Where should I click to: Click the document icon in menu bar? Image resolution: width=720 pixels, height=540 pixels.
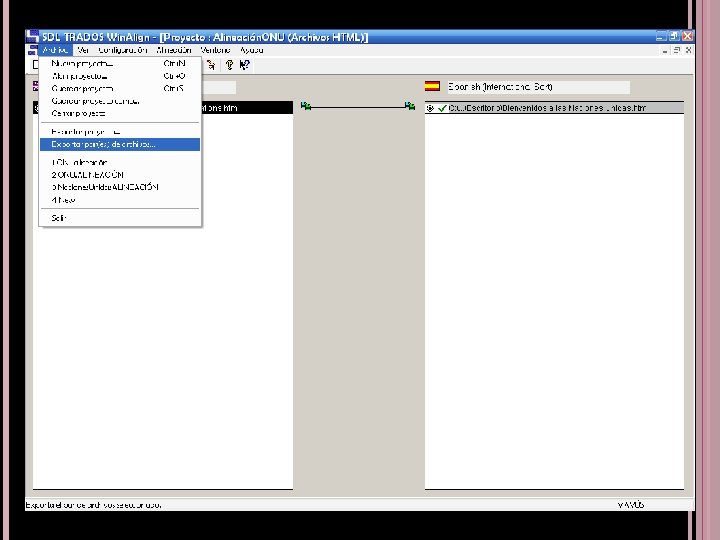click(32, 50)
